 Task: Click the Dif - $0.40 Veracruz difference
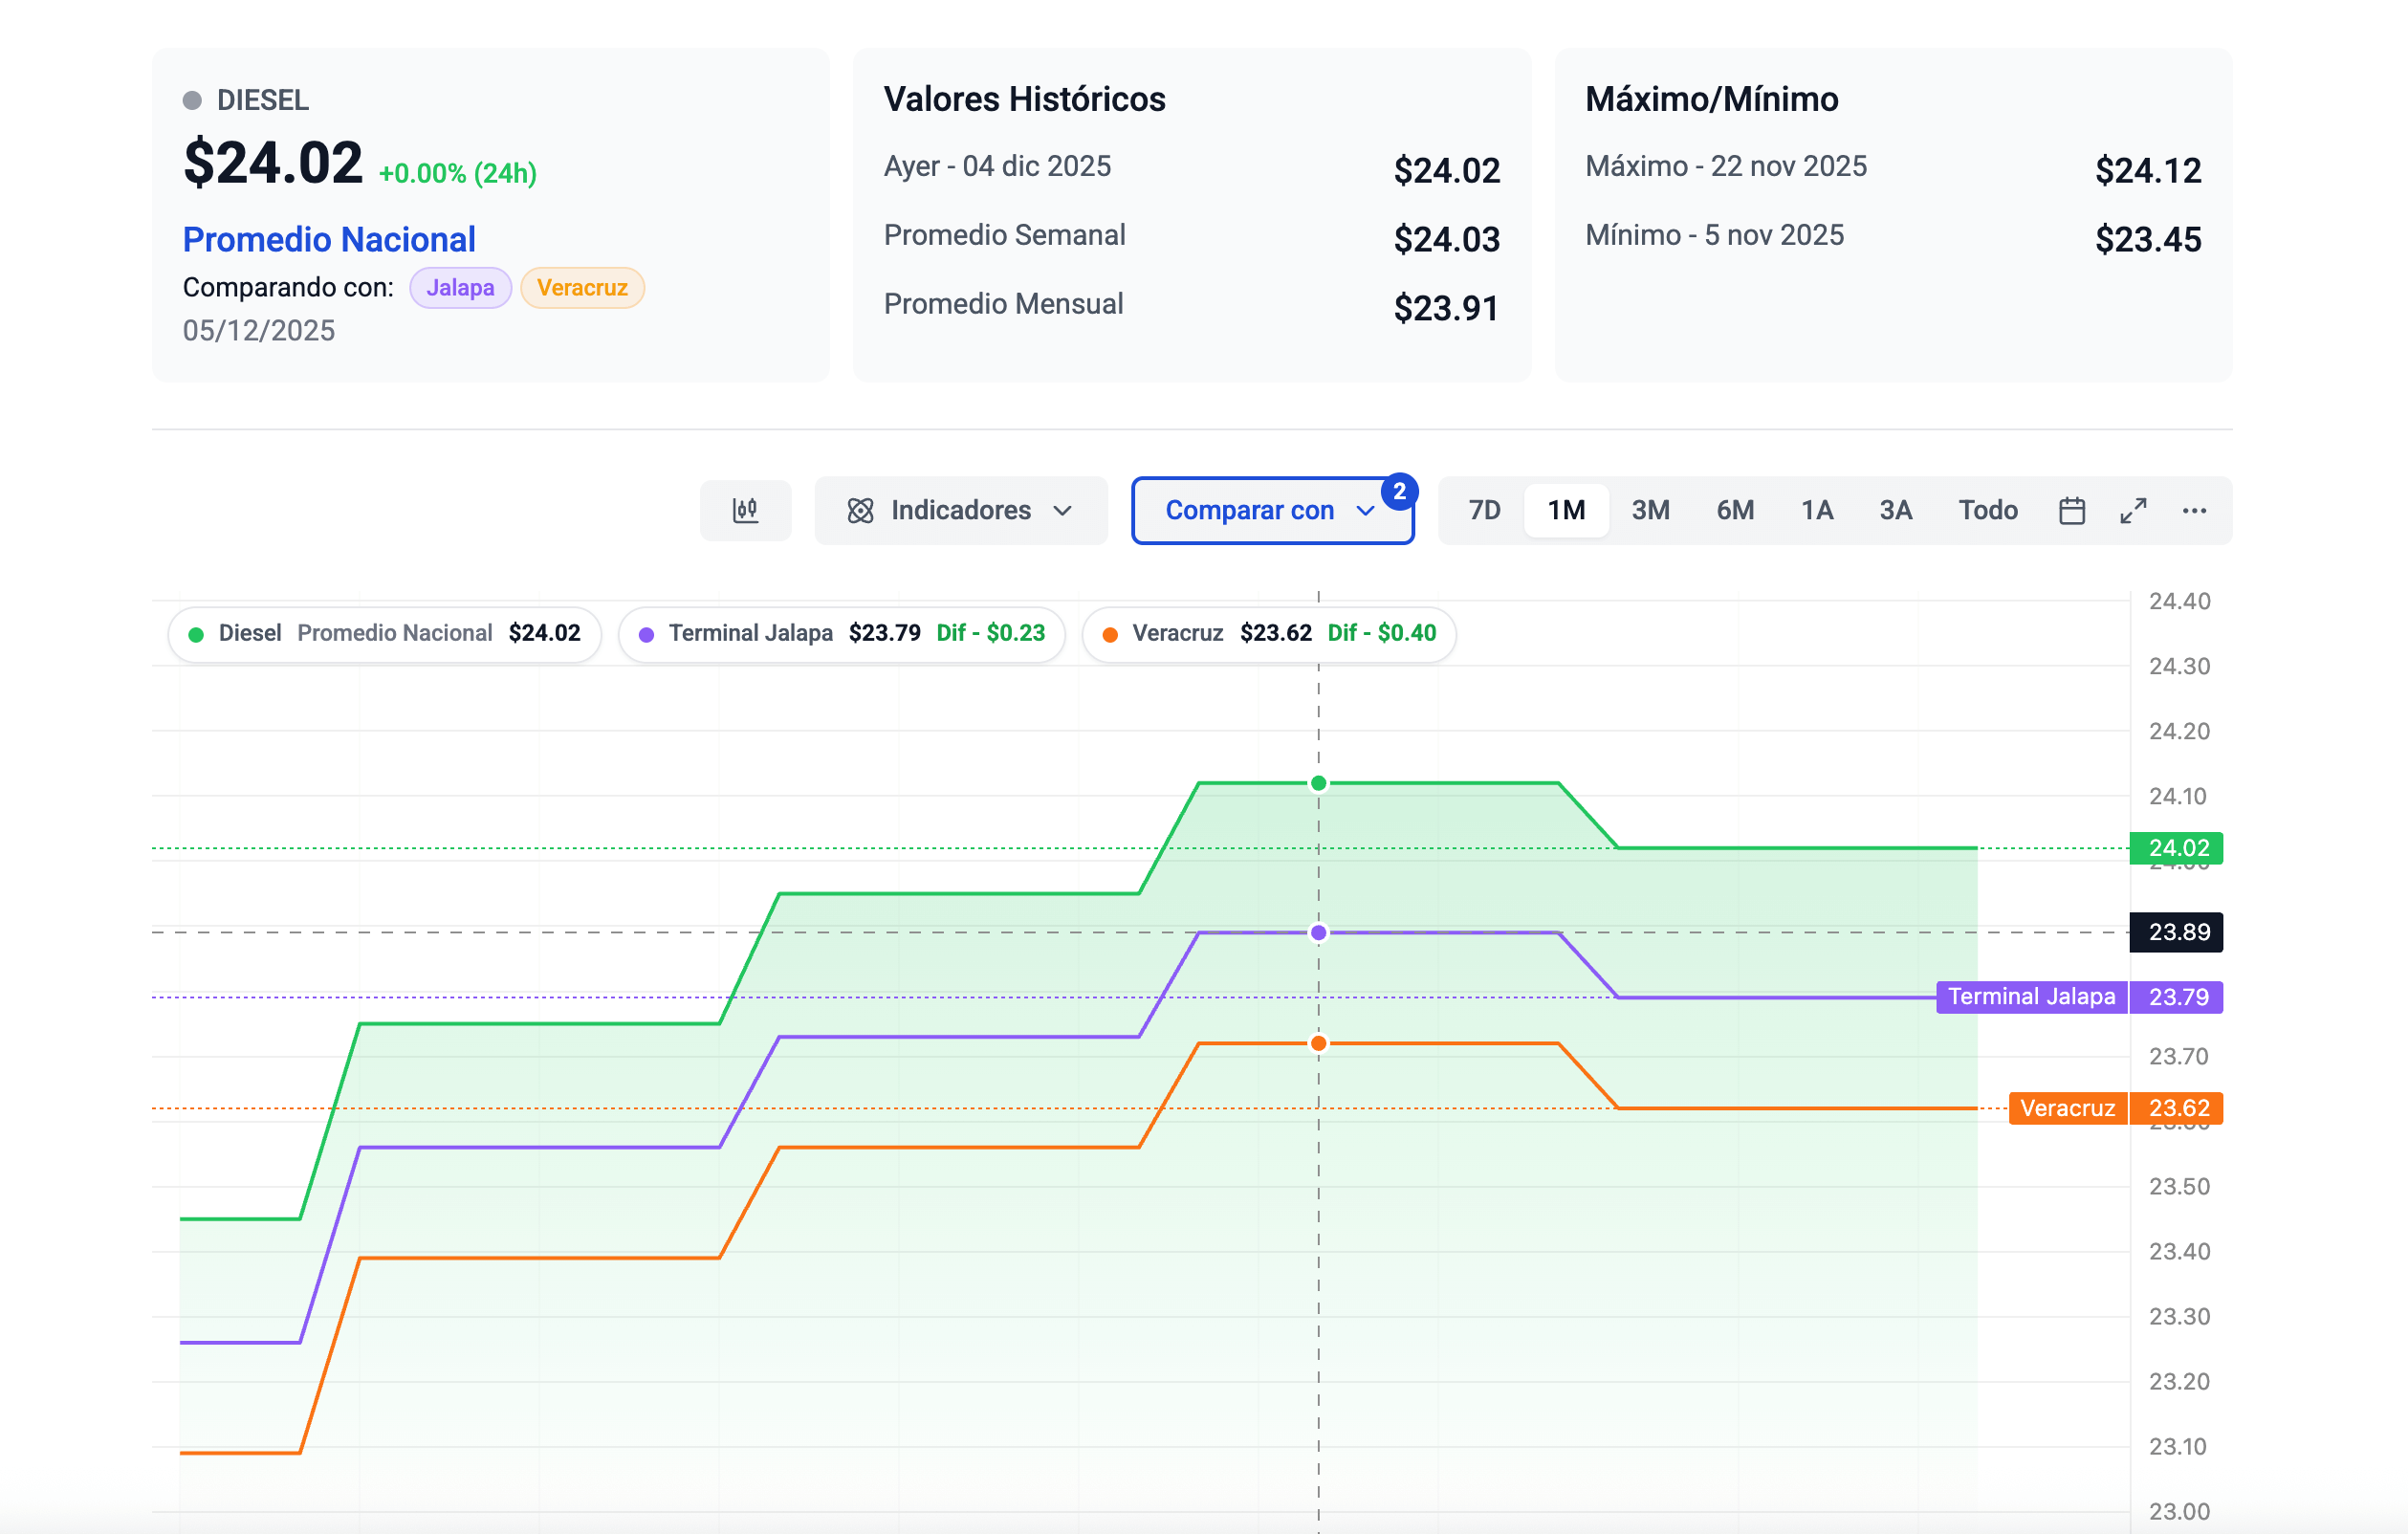[1382, 633]
